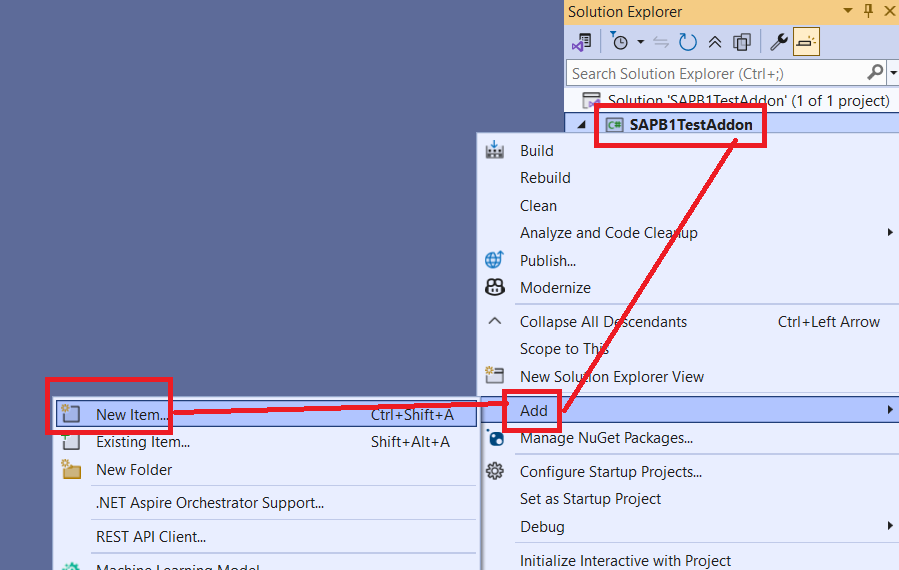
Task: Select New Item... from the Add submenu
Action: pos(132,414)
